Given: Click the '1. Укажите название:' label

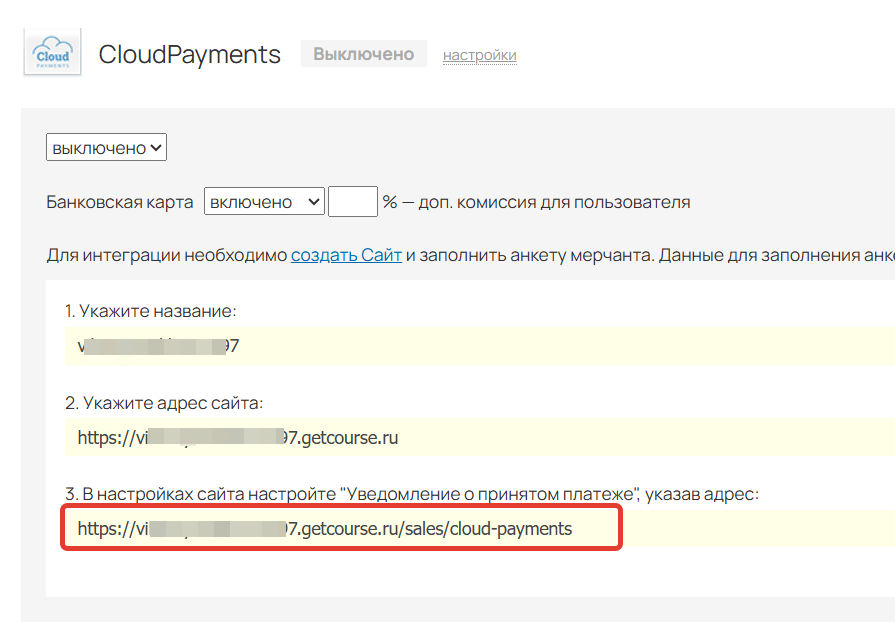Looking at the screenshot, I should point(151,311).
